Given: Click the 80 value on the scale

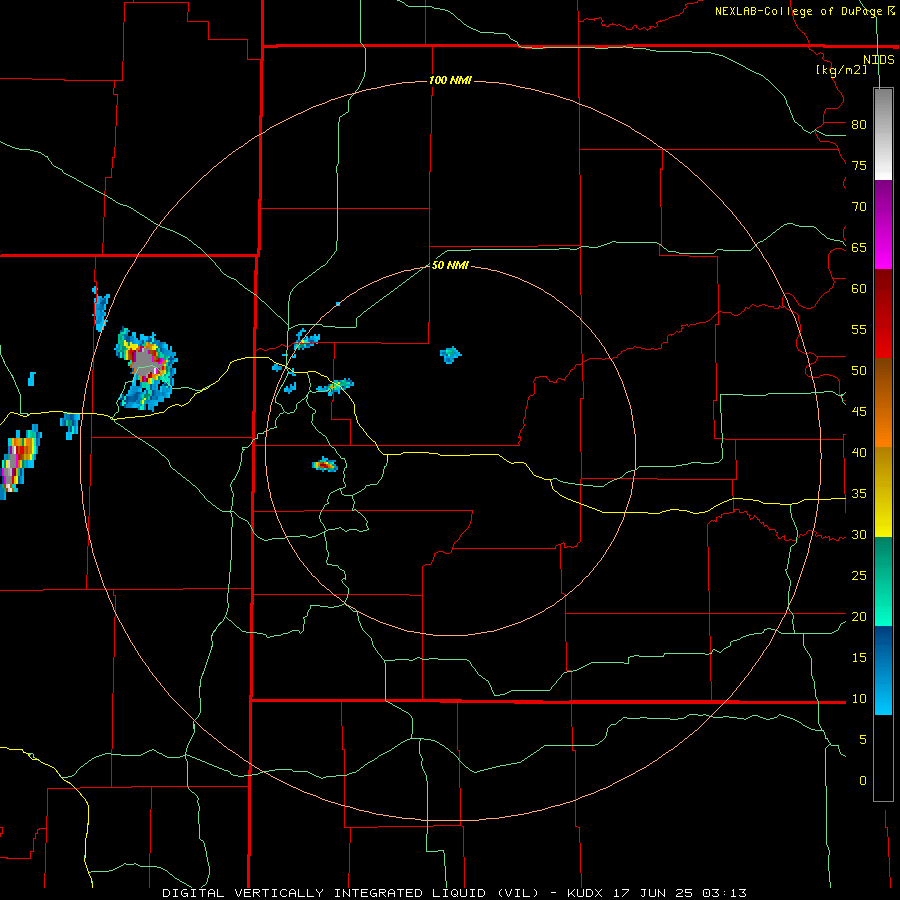Looking at the screenshot, I should coord(859,125).
